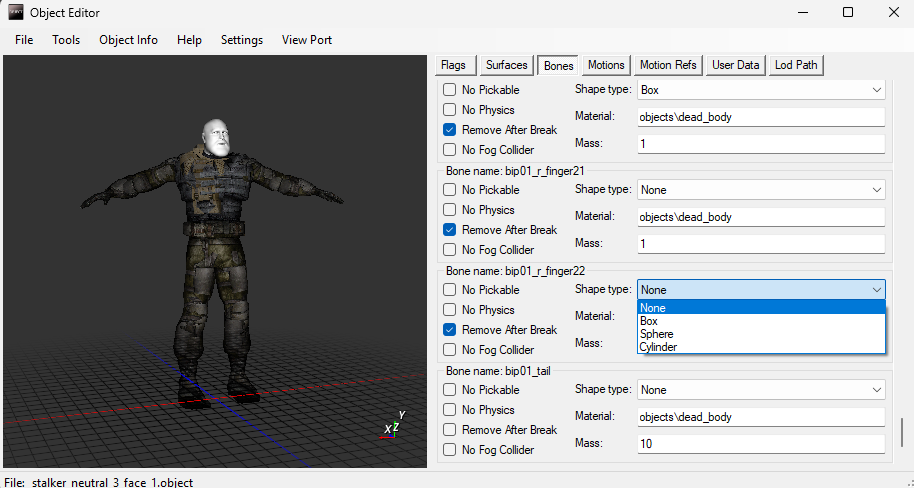Select the Flags tab
This screenshot has height=488, width=914.
tap(453, 65)
